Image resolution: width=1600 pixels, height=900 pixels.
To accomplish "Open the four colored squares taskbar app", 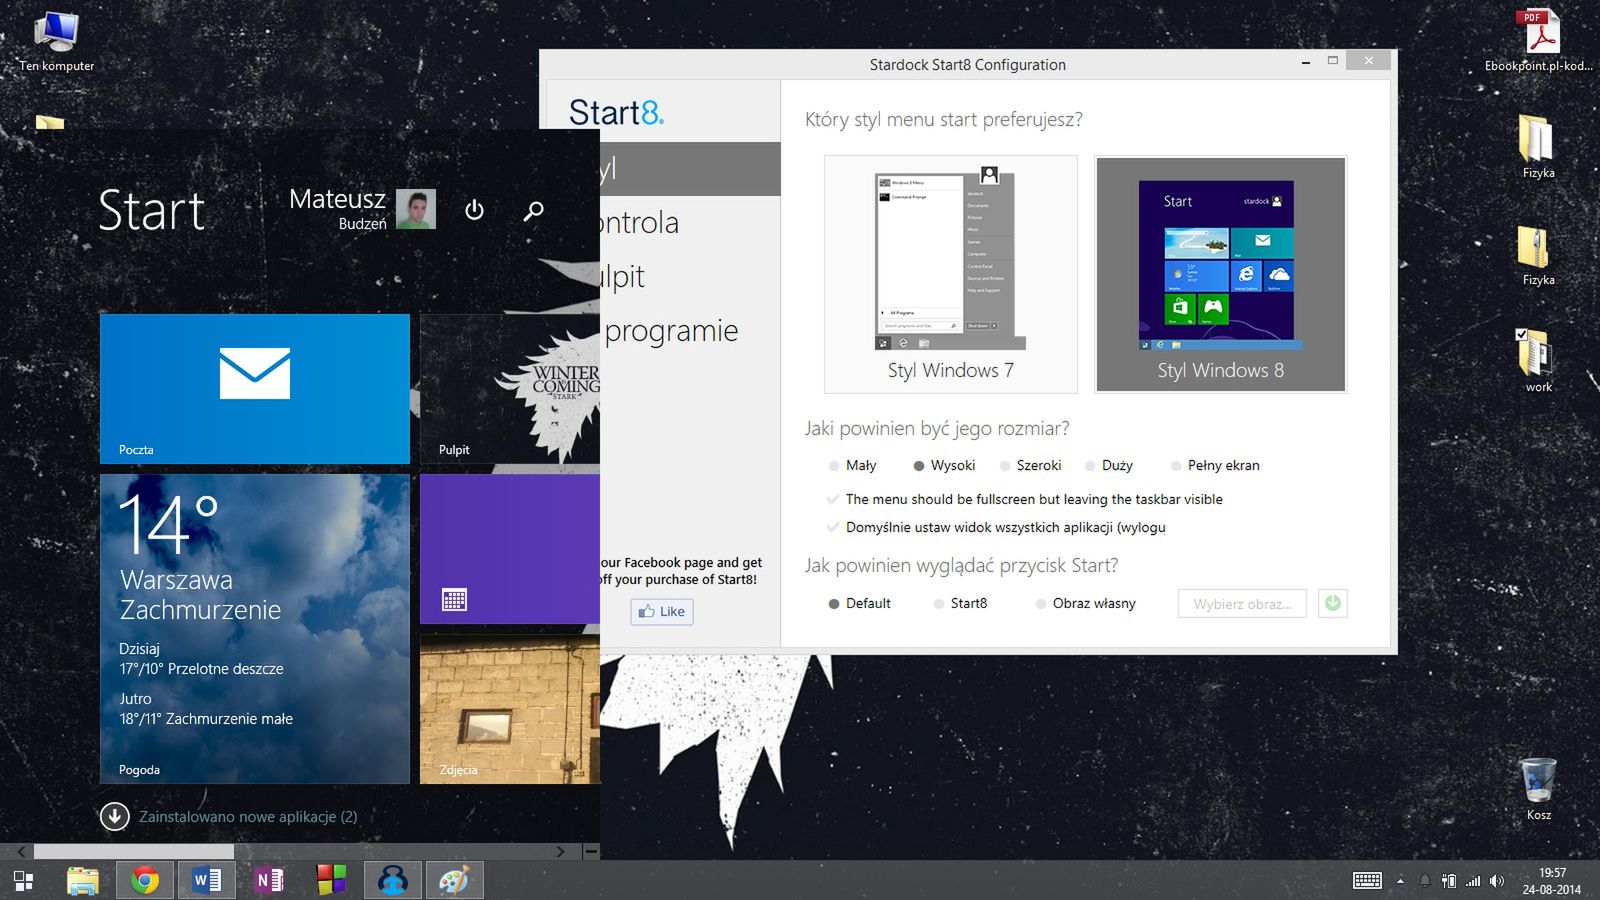I will click(x=331, y=880).
